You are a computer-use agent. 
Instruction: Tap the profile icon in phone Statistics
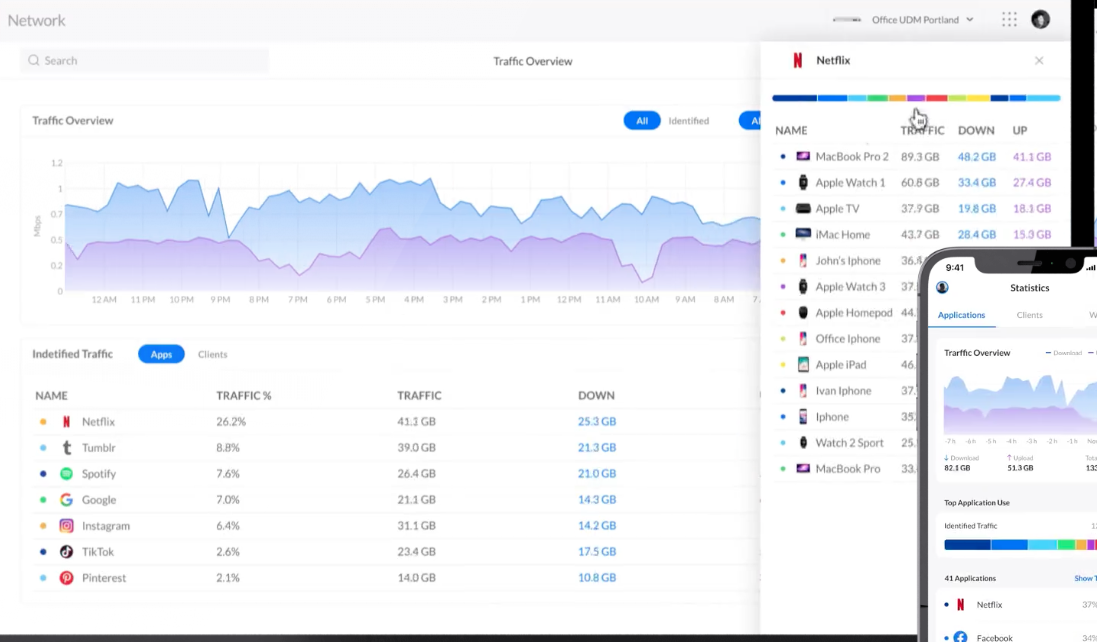[x=942, y=287]
